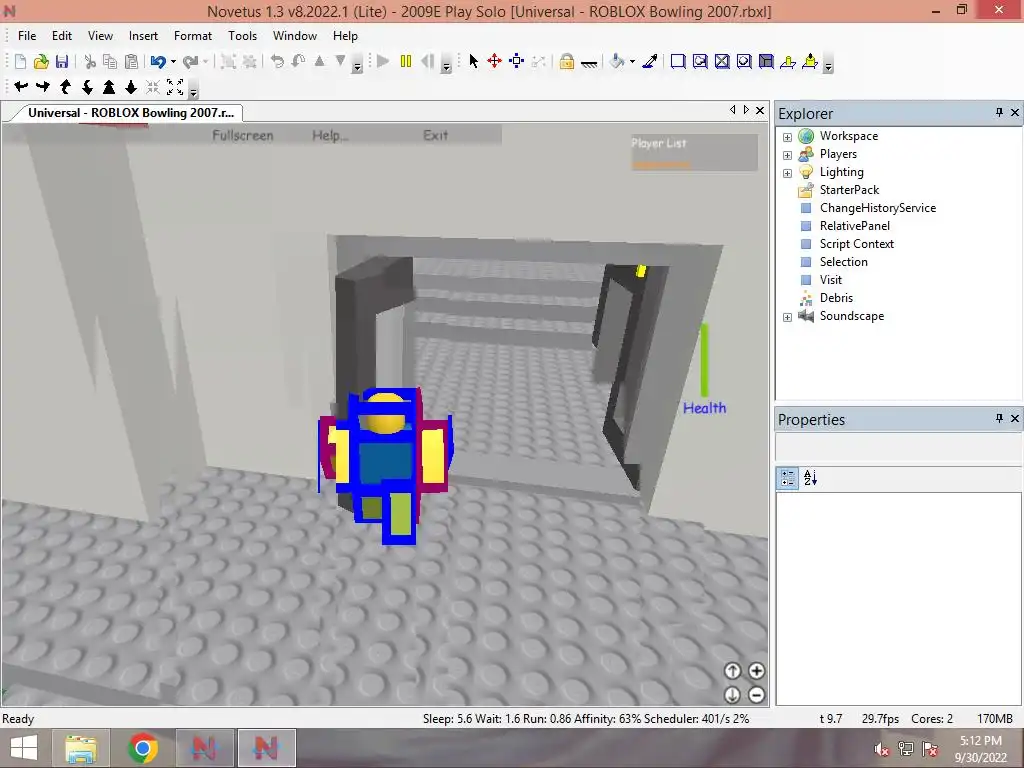Click the yellow Pause button
Screen dimensions: 1024x768
[406, 61]
